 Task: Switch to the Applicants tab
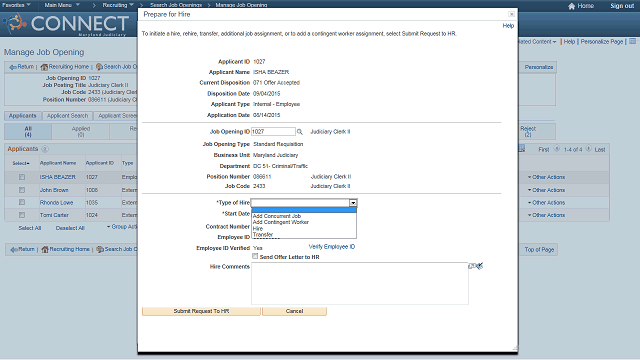[22, 116]
